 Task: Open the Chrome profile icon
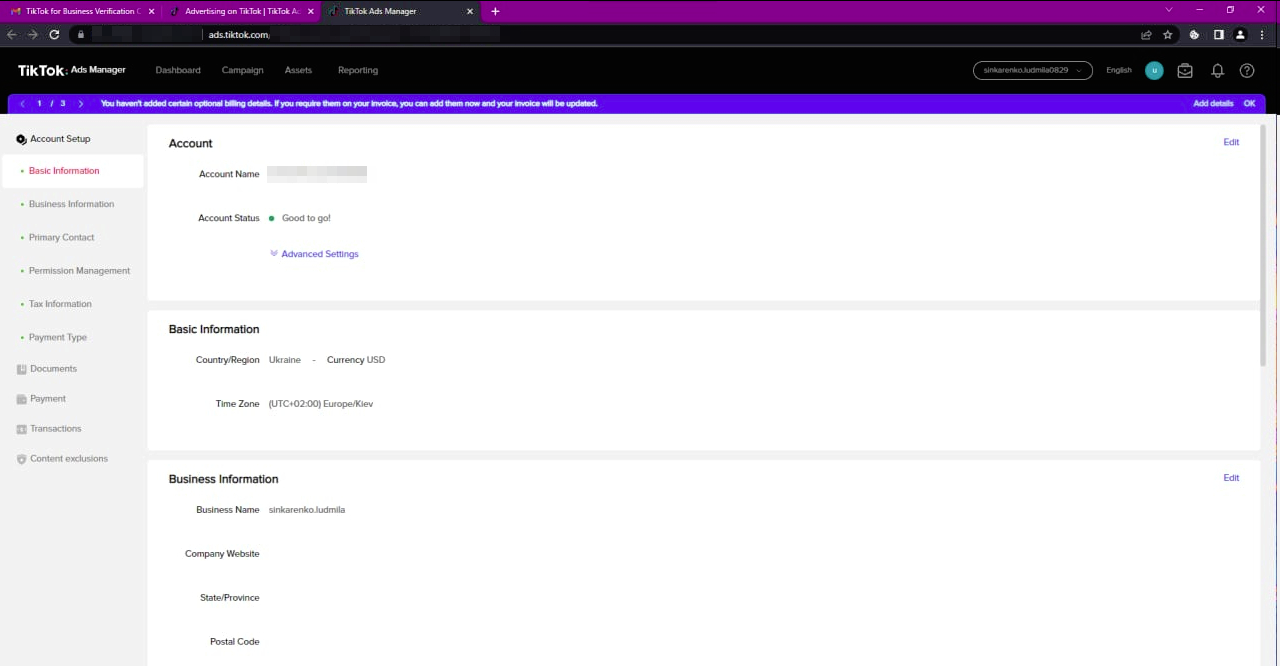[x=1241, y=34]
